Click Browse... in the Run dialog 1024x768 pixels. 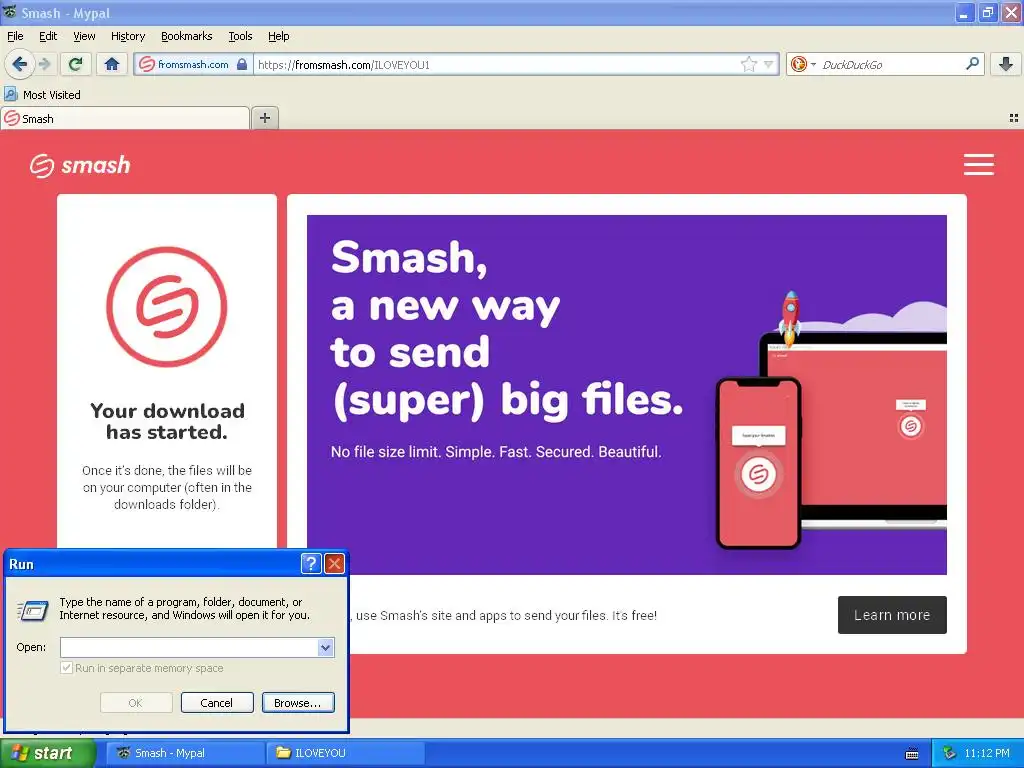coord(298,703)
